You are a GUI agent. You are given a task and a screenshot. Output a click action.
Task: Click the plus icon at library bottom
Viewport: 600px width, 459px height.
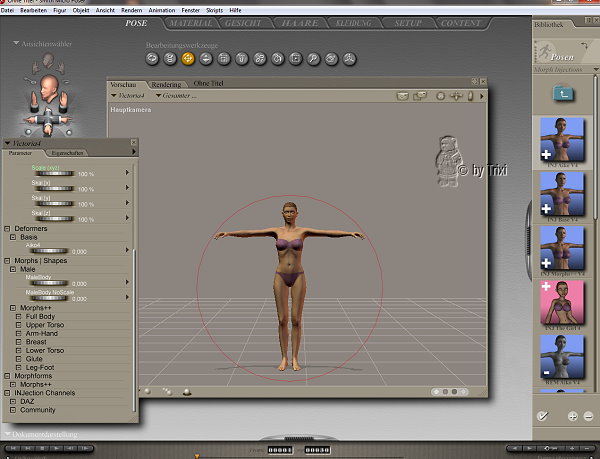tap(573, 415)
